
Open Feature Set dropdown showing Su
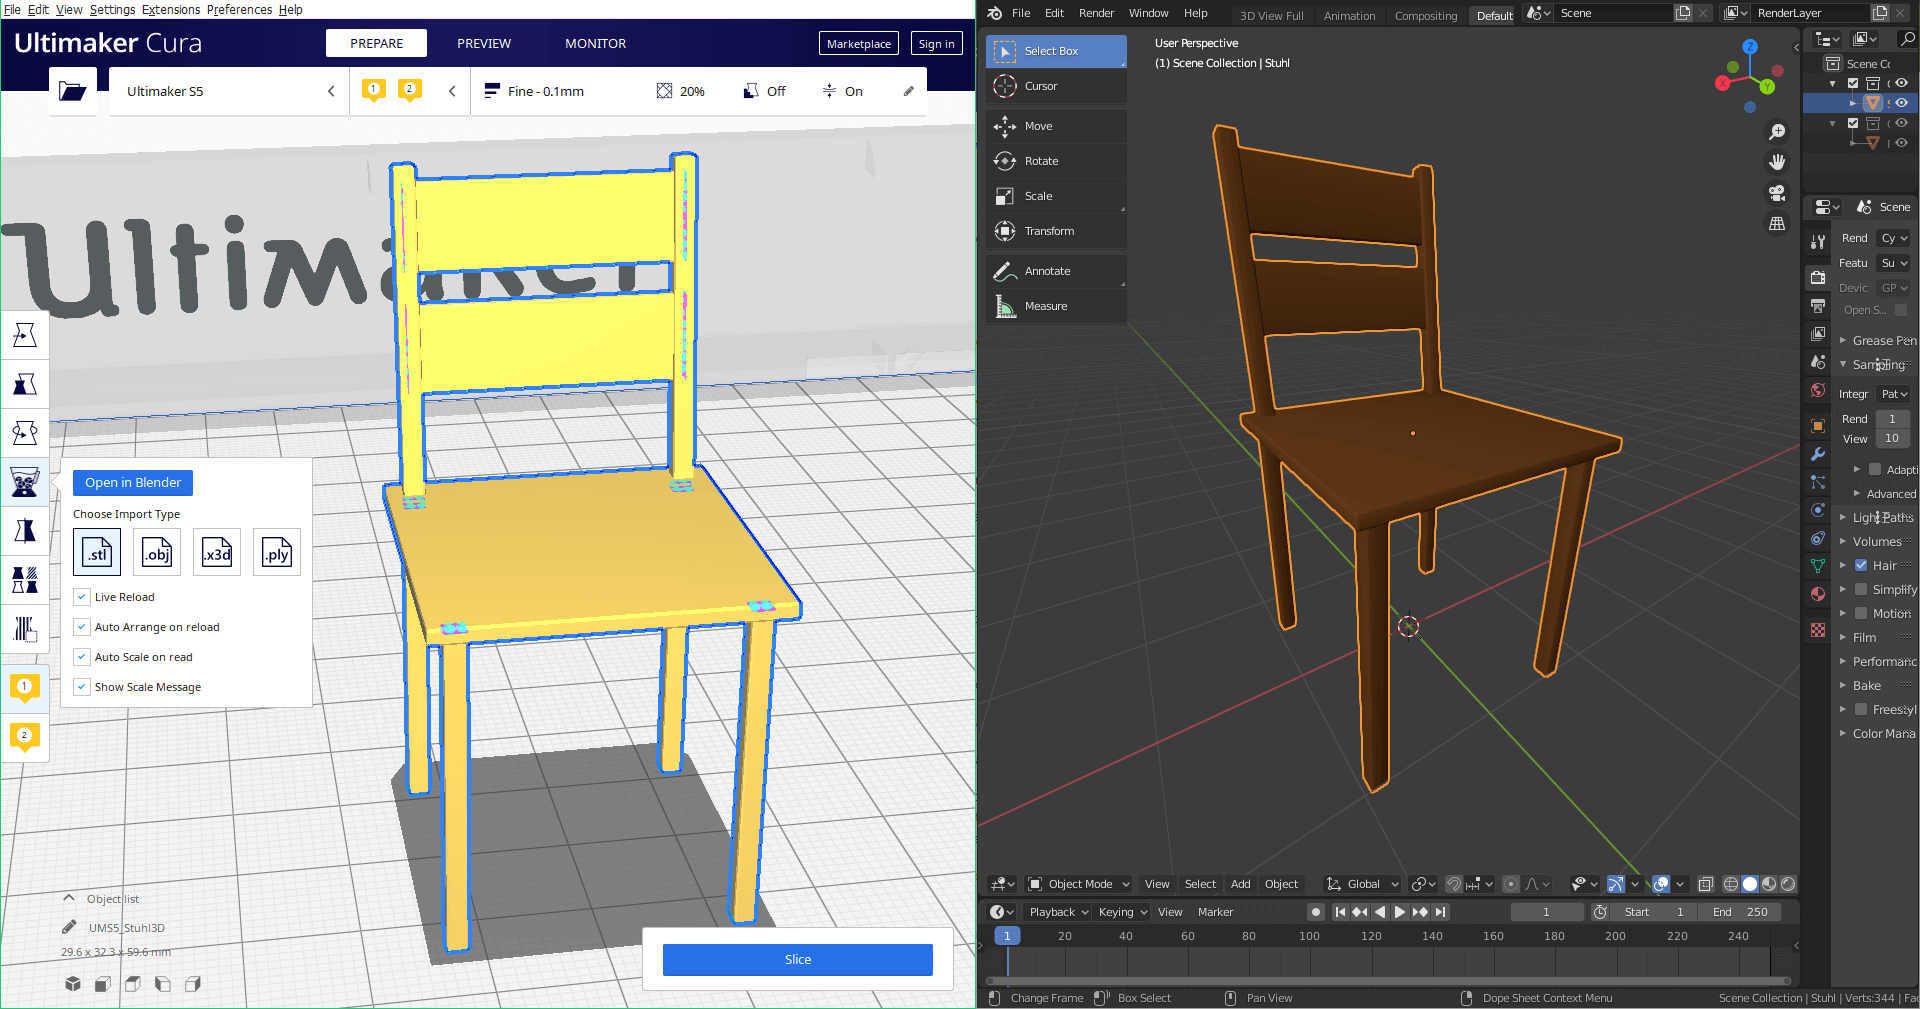1893,263
